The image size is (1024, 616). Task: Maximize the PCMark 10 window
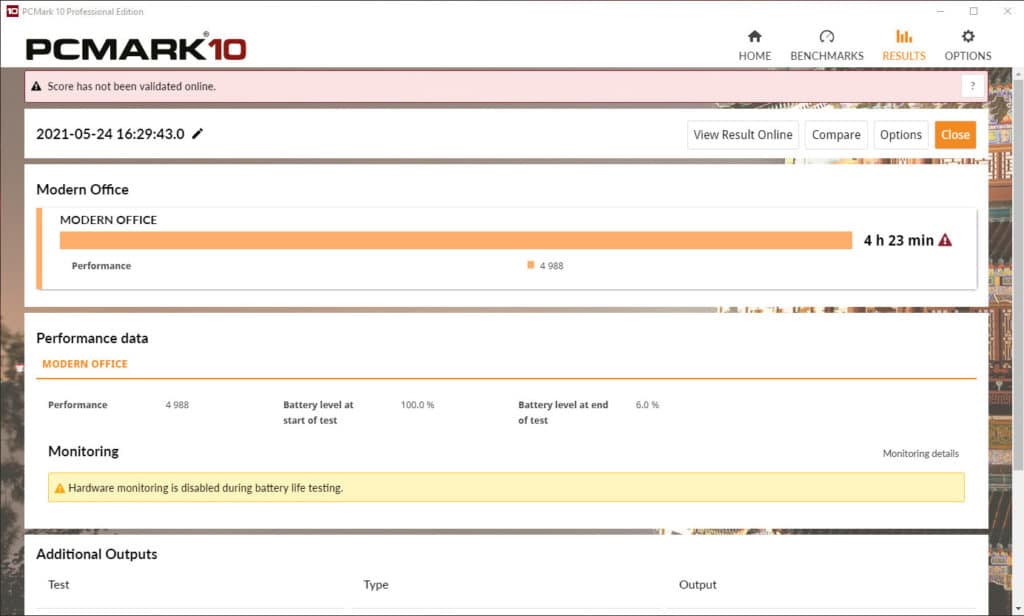coord(973,11)
